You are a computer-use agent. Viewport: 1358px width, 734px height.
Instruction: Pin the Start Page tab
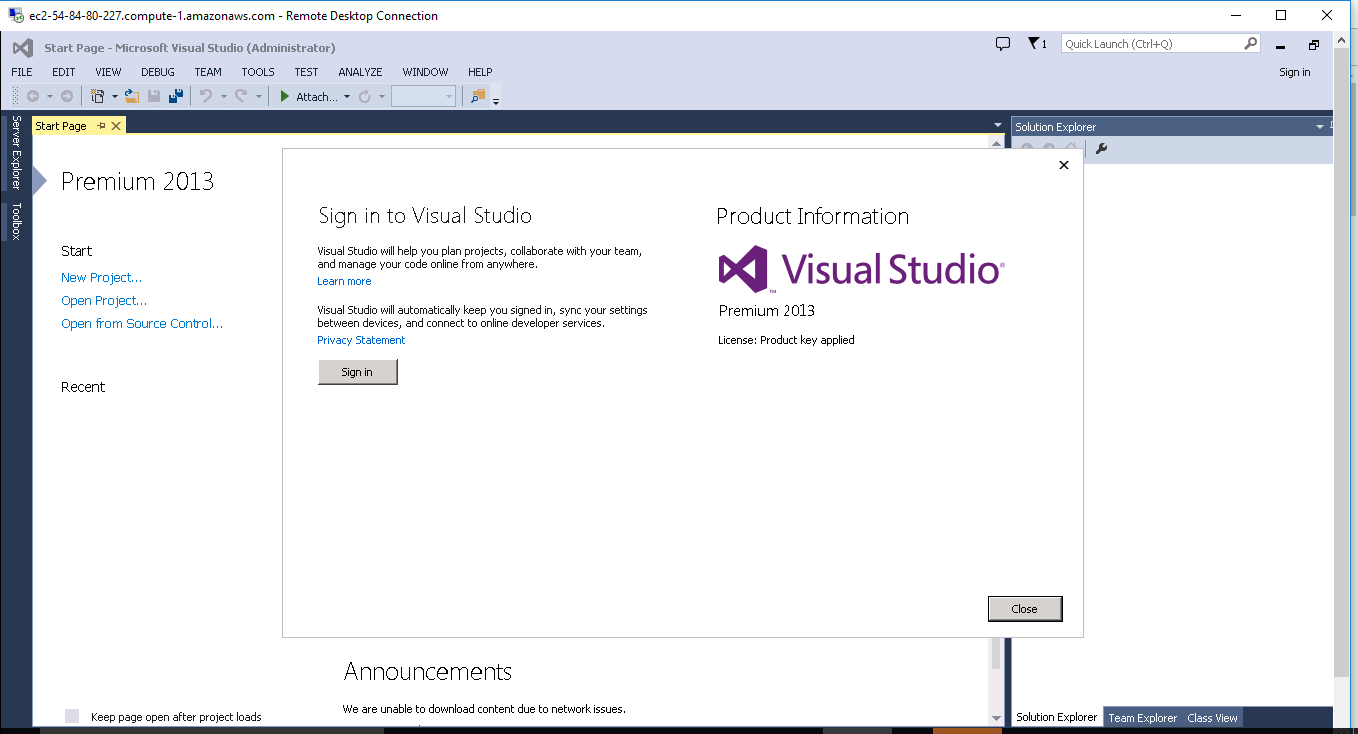click(101, 126)
